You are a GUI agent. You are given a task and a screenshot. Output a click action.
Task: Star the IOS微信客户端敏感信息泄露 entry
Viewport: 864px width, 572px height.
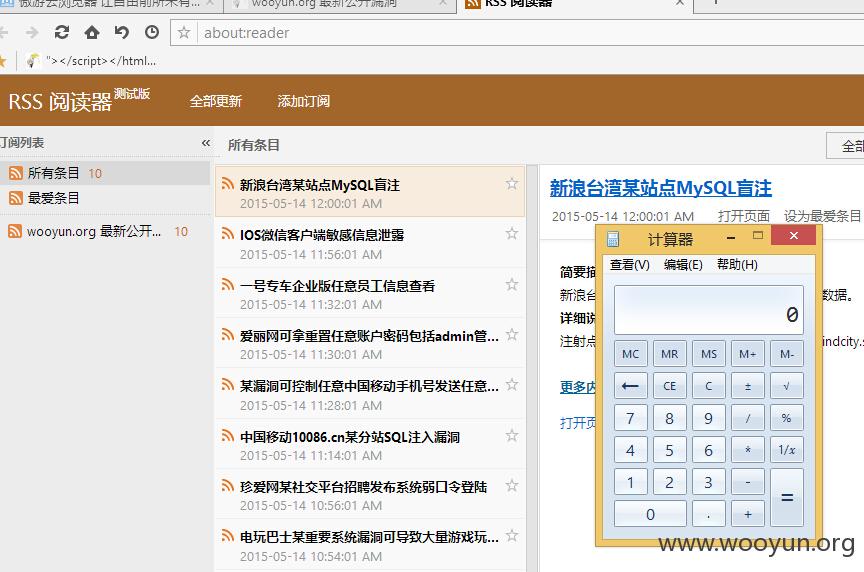pyautogui.click(x=512, y=234)
